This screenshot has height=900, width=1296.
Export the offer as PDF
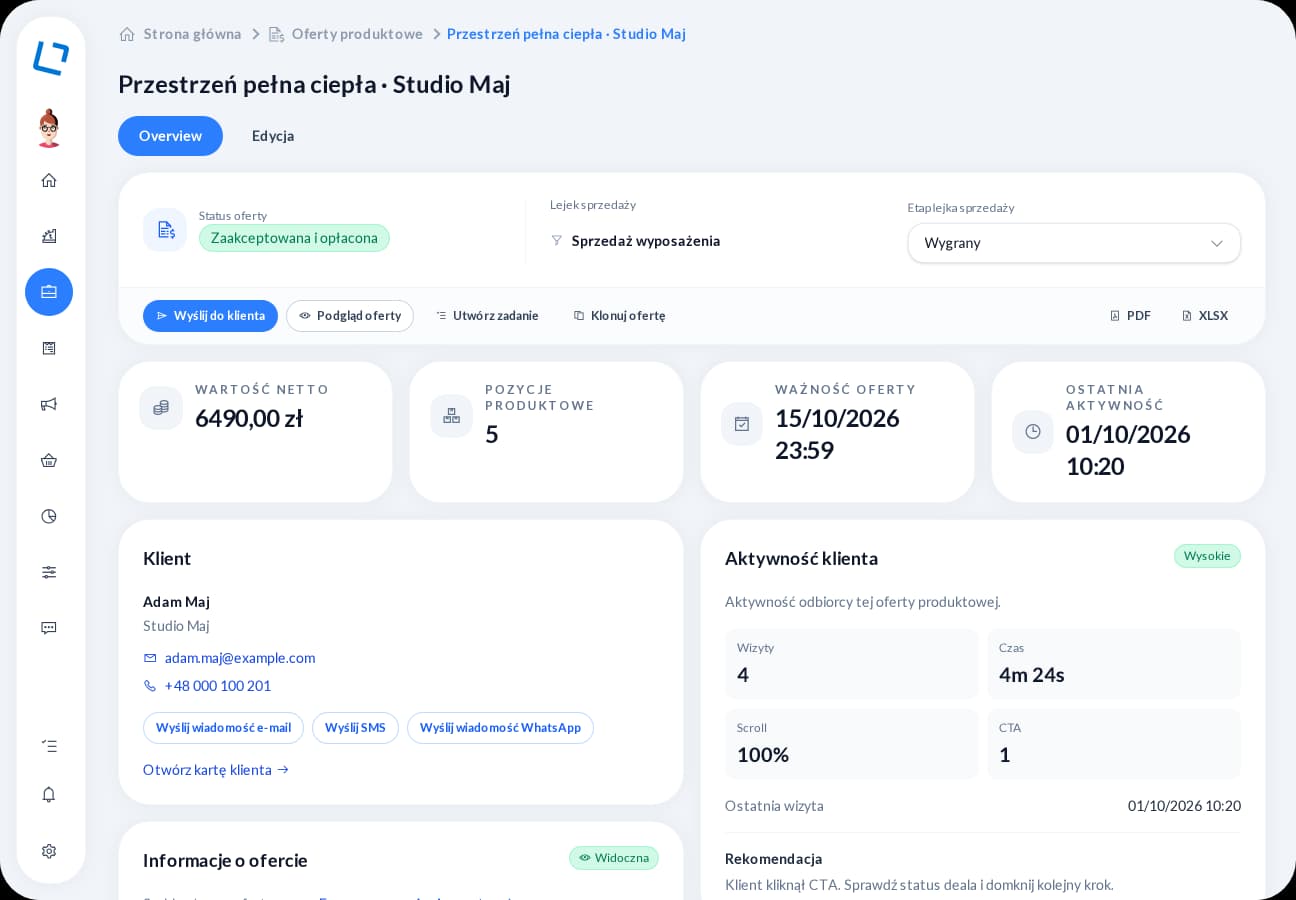coord(1130,316)
